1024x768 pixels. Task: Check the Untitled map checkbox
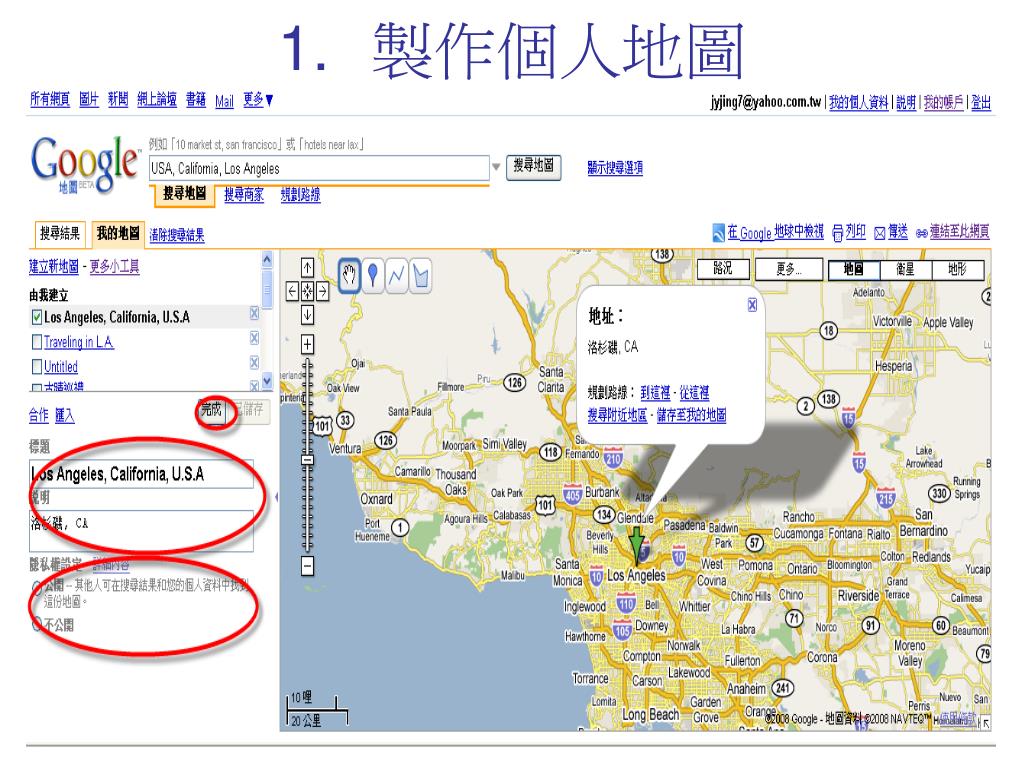coord(37,366)
